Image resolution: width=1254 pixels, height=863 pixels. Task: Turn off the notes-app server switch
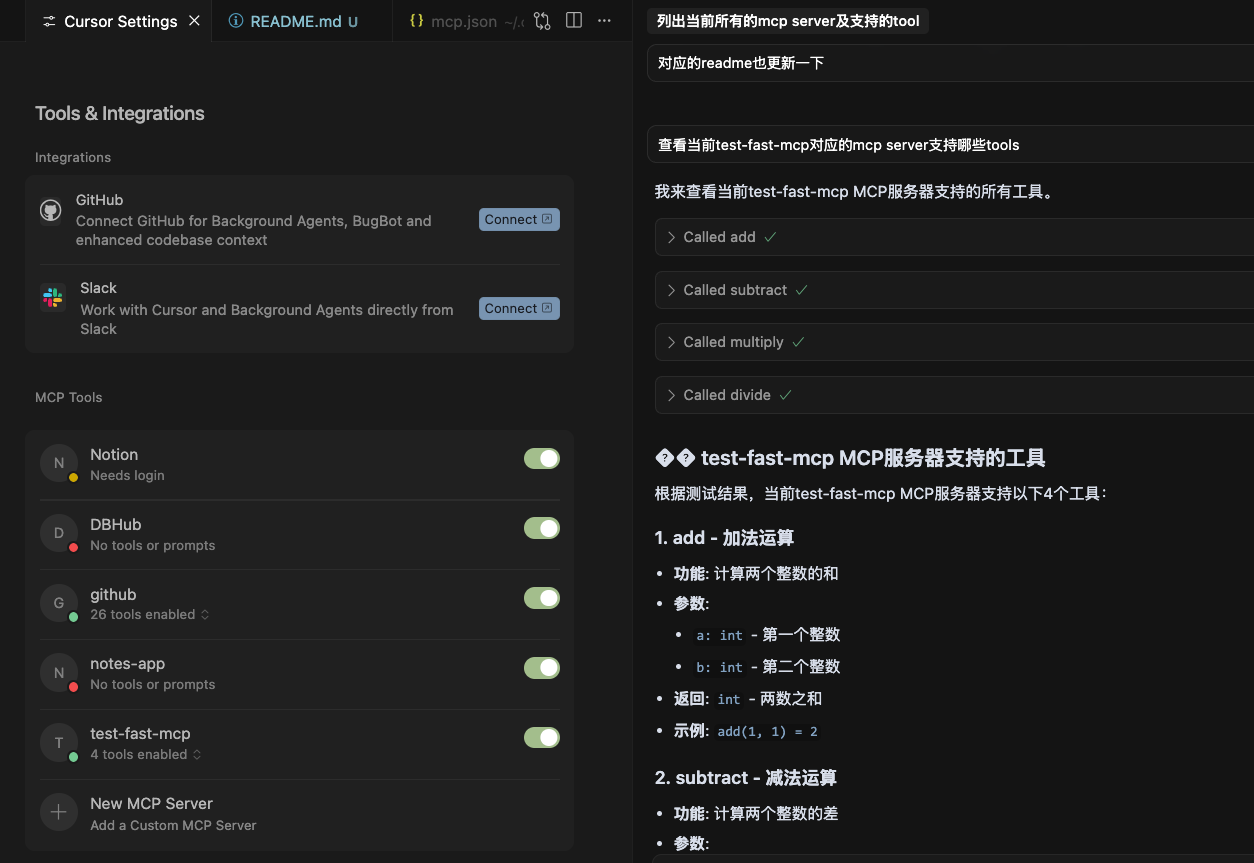point(541,668)
